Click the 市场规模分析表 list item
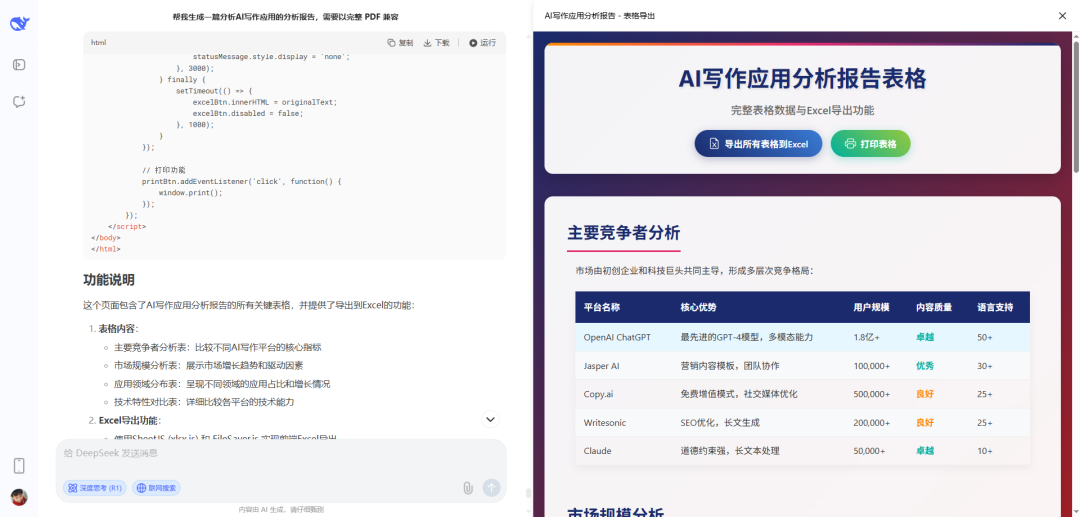1080x517 pixels. point(209,366)
